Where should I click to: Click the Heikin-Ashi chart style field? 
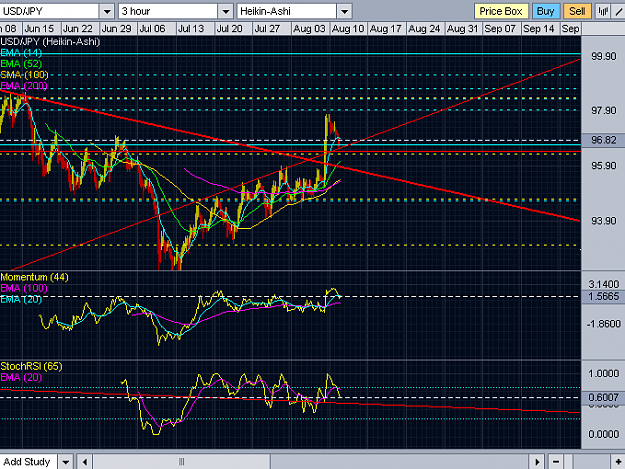(x=287, y=11)
